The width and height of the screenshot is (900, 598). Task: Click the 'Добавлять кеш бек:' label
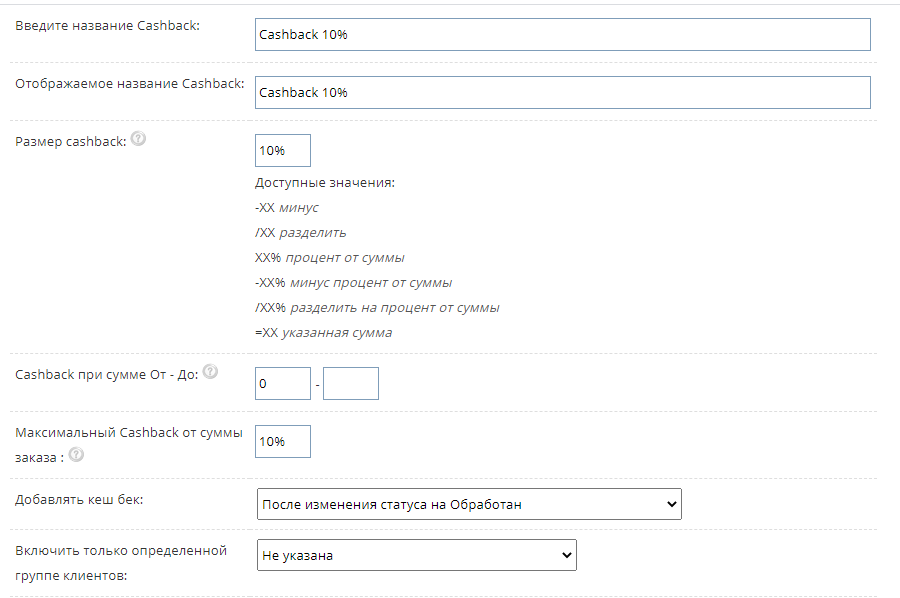coord(79,498)
